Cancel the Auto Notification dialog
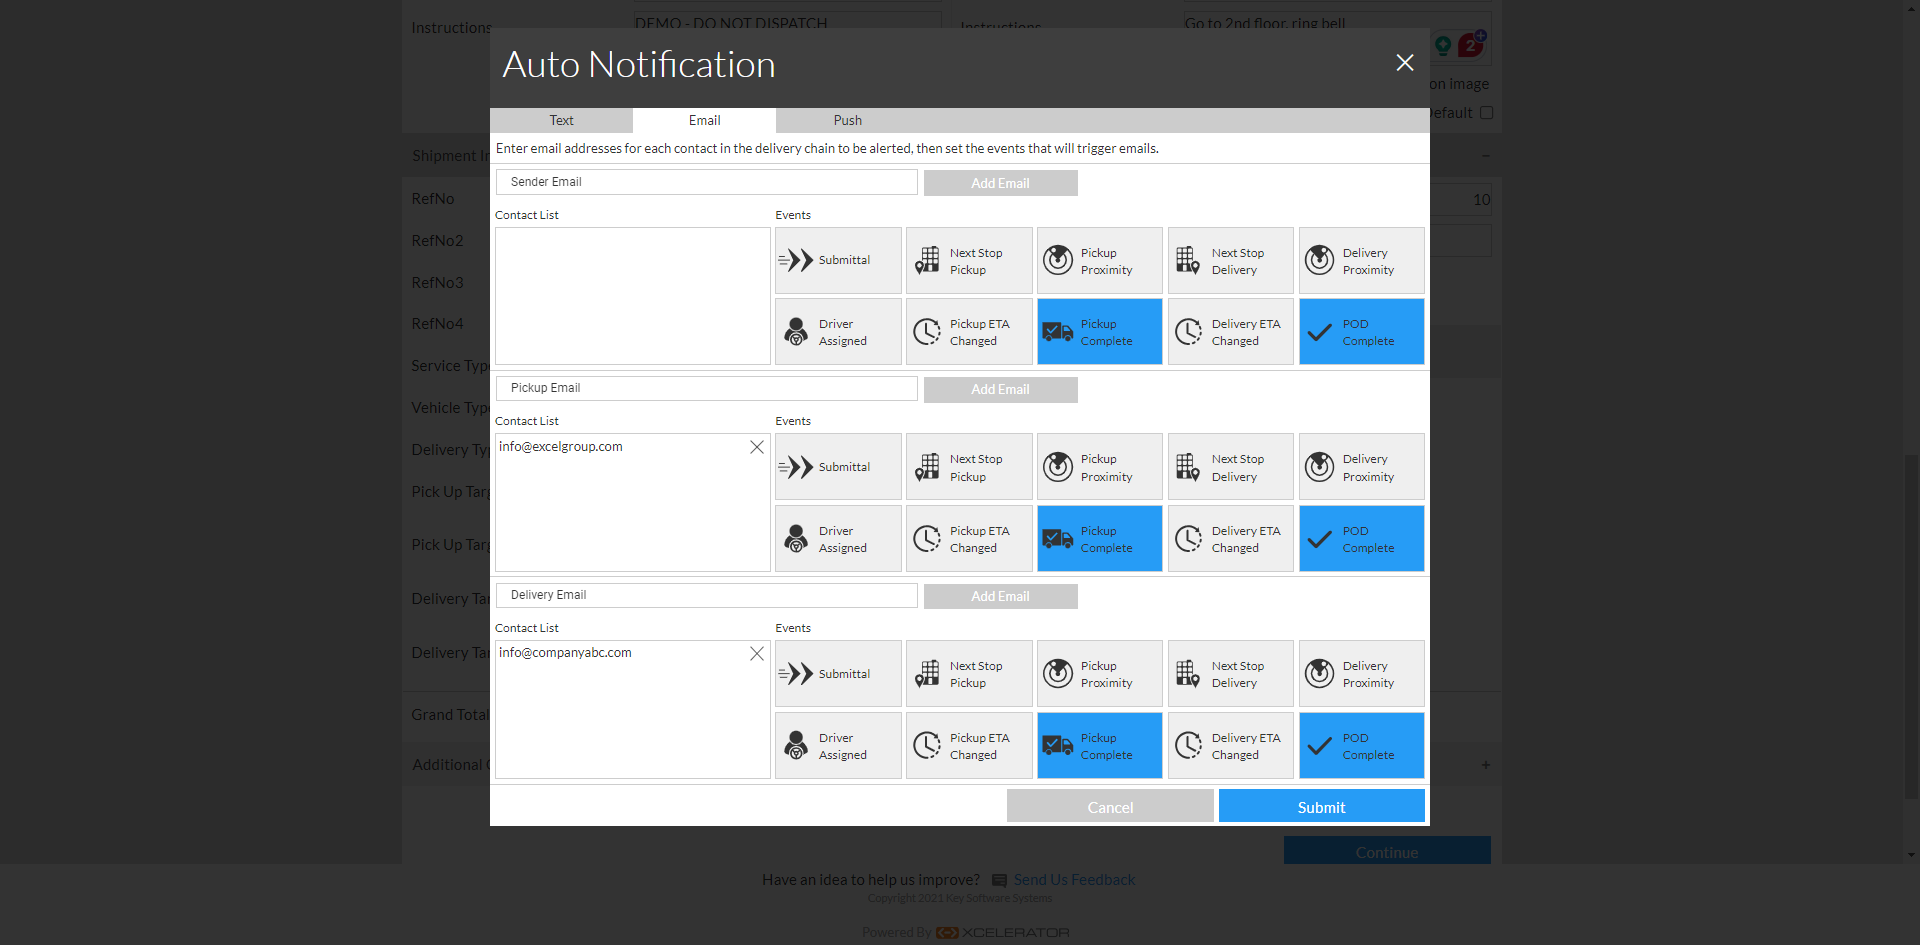Screen dimensions: 1920x945 pyautogui.click(x=1110, y=806)
